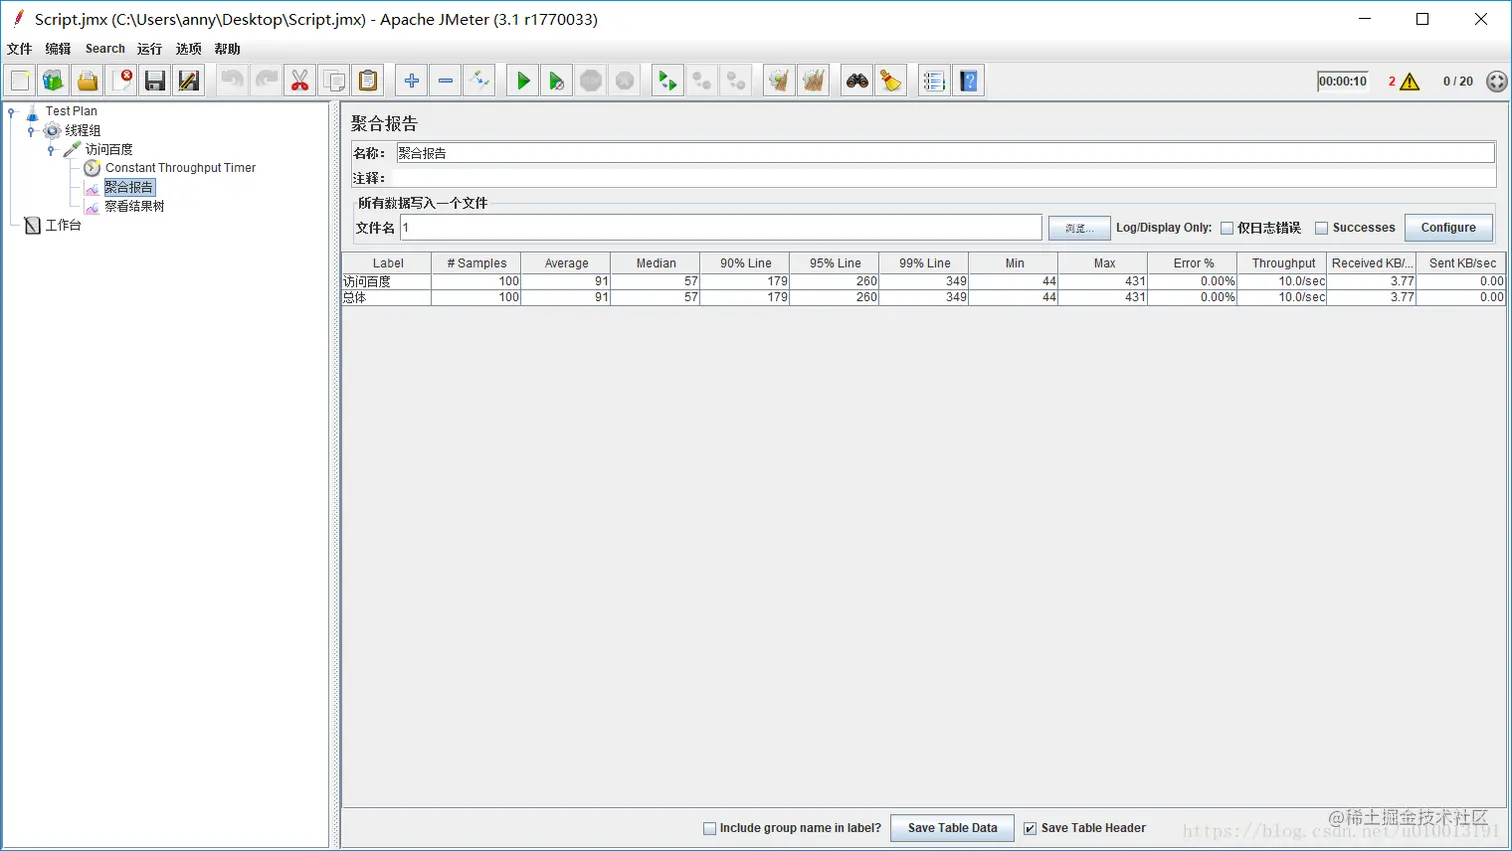Click the Save As icon with pencil
This screenshot has width=1512, height=851.
pyautogui.click(x=189, y=81)
